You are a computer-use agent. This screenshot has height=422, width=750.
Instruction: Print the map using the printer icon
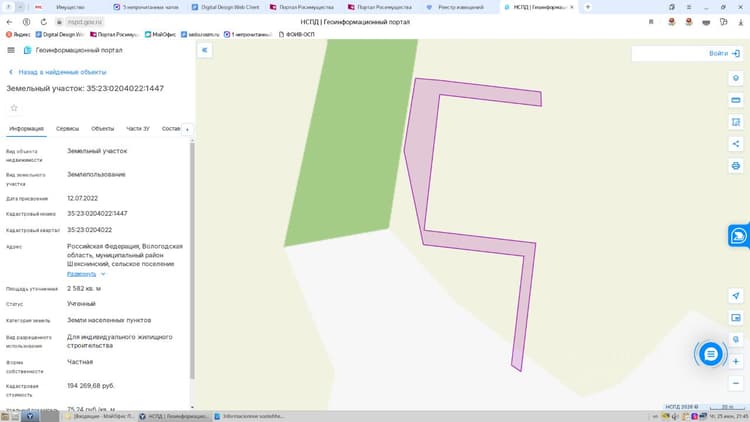coord(736,166)
